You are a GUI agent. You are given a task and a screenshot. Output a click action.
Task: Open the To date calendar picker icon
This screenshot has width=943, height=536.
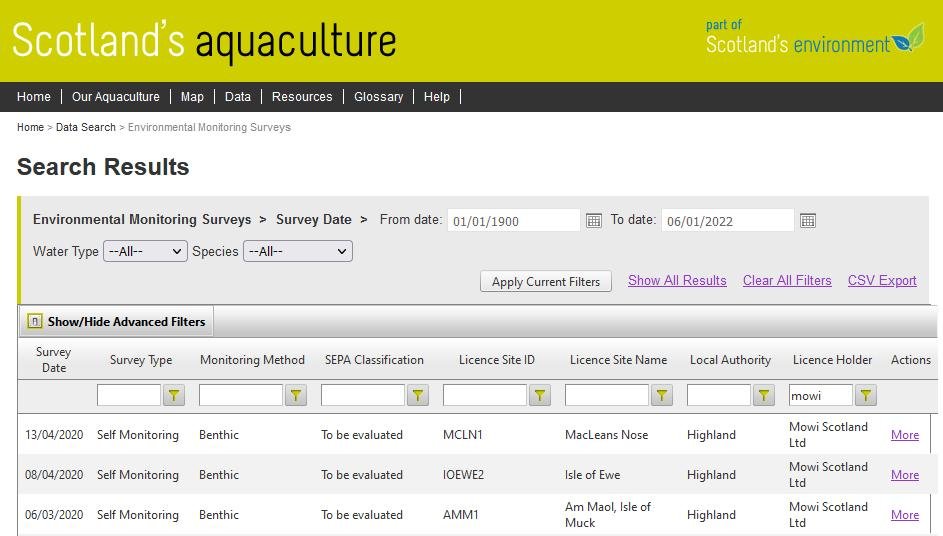click(808, 221)
